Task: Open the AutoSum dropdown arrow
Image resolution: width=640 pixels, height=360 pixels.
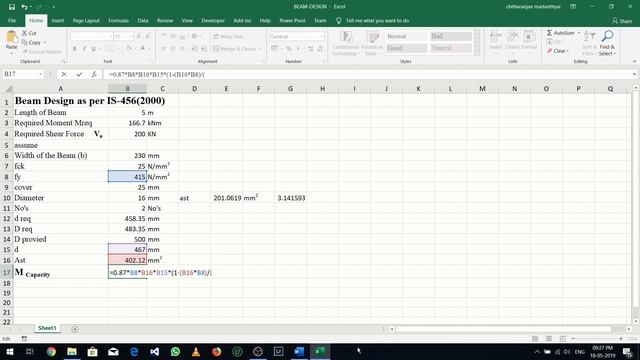Action: click(579, 33)
